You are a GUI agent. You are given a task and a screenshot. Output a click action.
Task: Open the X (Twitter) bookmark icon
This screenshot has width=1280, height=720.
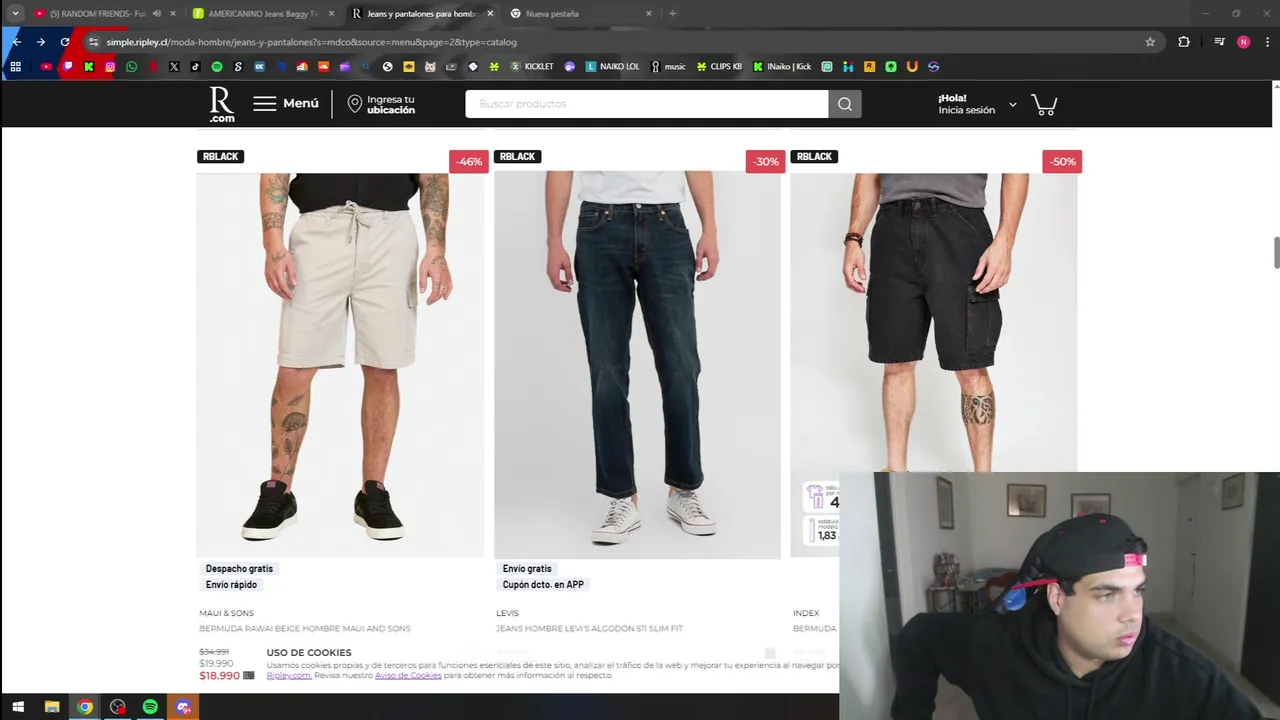point(174,67)
